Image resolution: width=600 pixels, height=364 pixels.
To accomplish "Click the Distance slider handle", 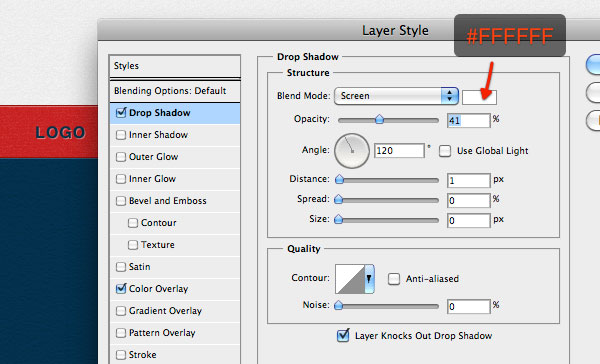I will [339, 179].
